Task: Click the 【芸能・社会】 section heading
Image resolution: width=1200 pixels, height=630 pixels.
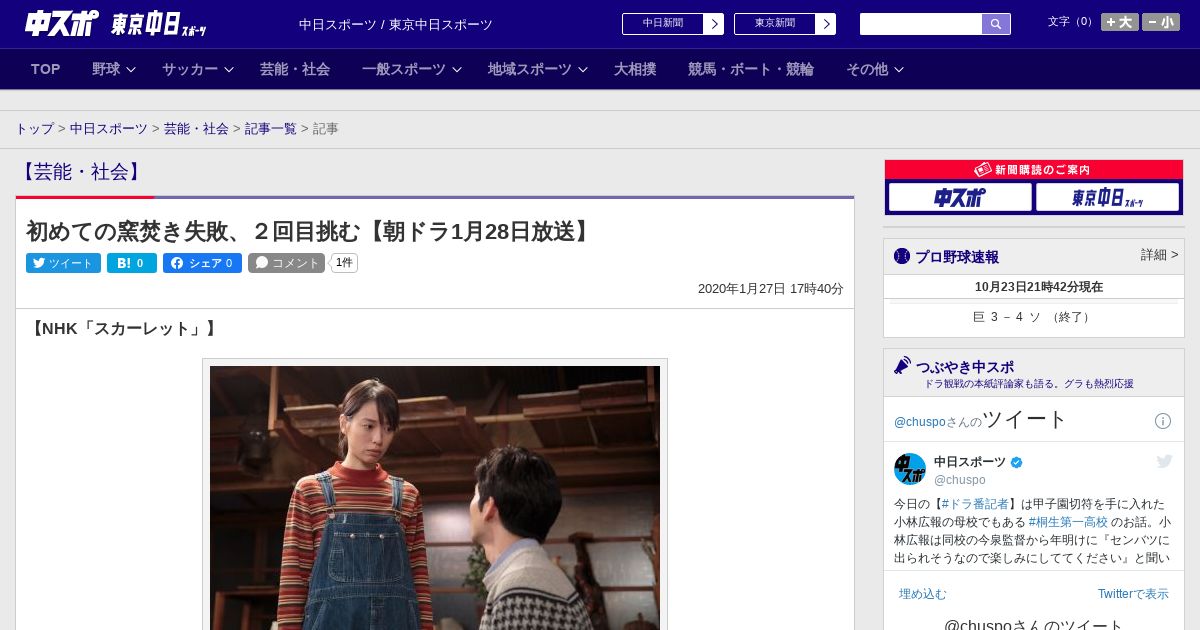Action: (81, 172)
